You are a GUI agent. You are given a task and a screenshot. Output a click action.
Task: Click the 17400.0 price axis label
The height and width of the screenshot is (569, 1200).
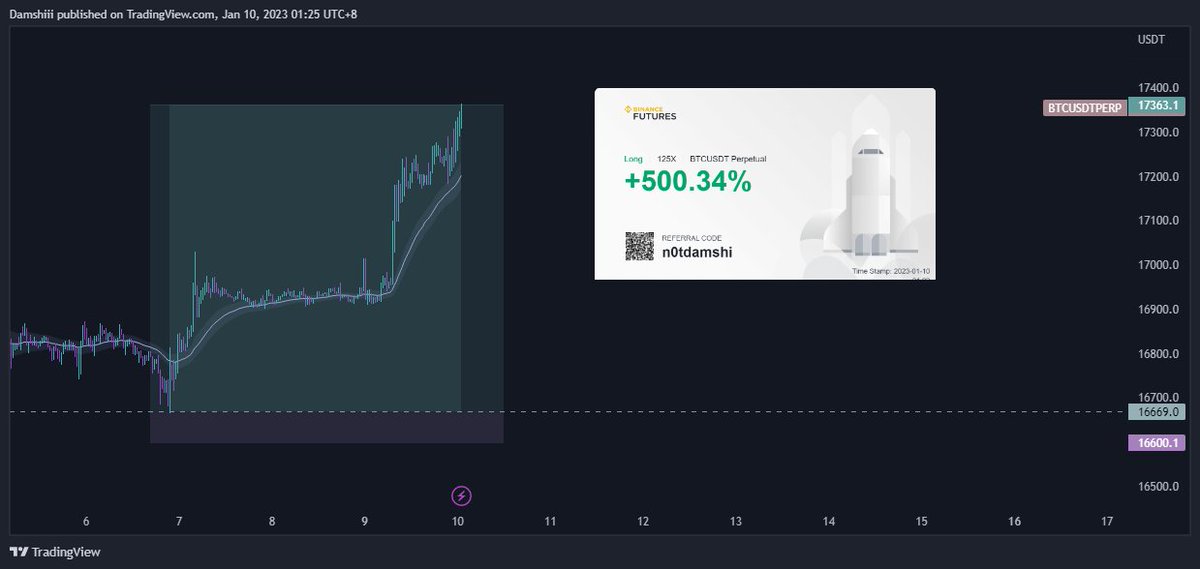click(1157, 89)
